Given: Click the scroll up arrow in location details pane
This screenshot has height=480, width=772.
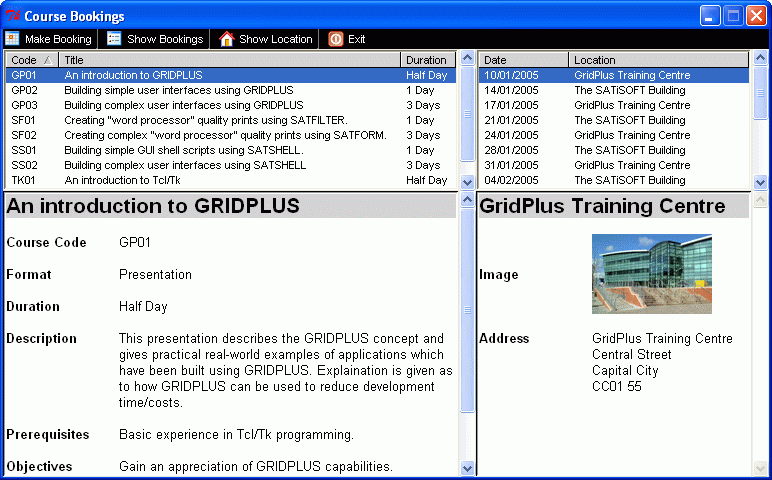Looking at the screenshot, I should pyautogui.click(x=761, y=202).
